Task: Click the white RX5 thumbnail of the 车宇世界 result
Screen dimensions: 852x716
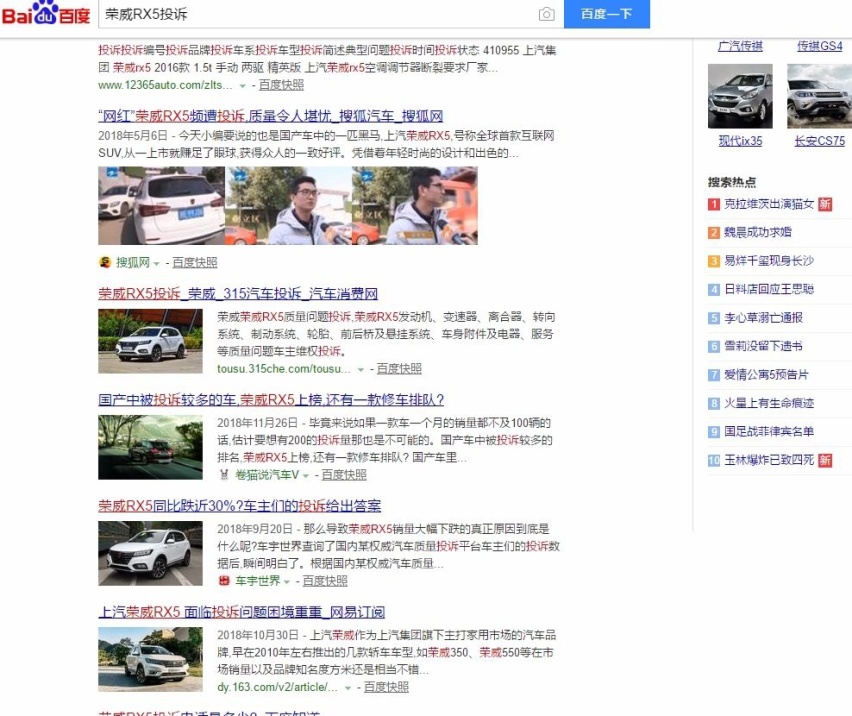Action: coord(151,554)
